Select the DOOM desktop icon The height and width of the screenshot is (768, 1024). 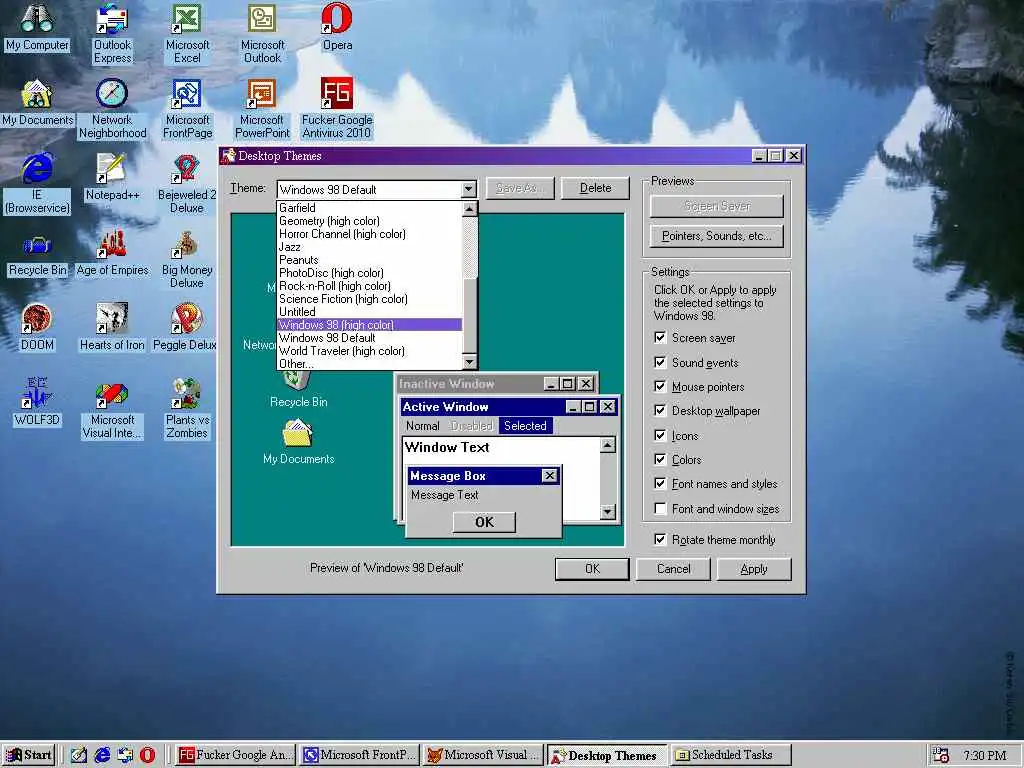37,328
